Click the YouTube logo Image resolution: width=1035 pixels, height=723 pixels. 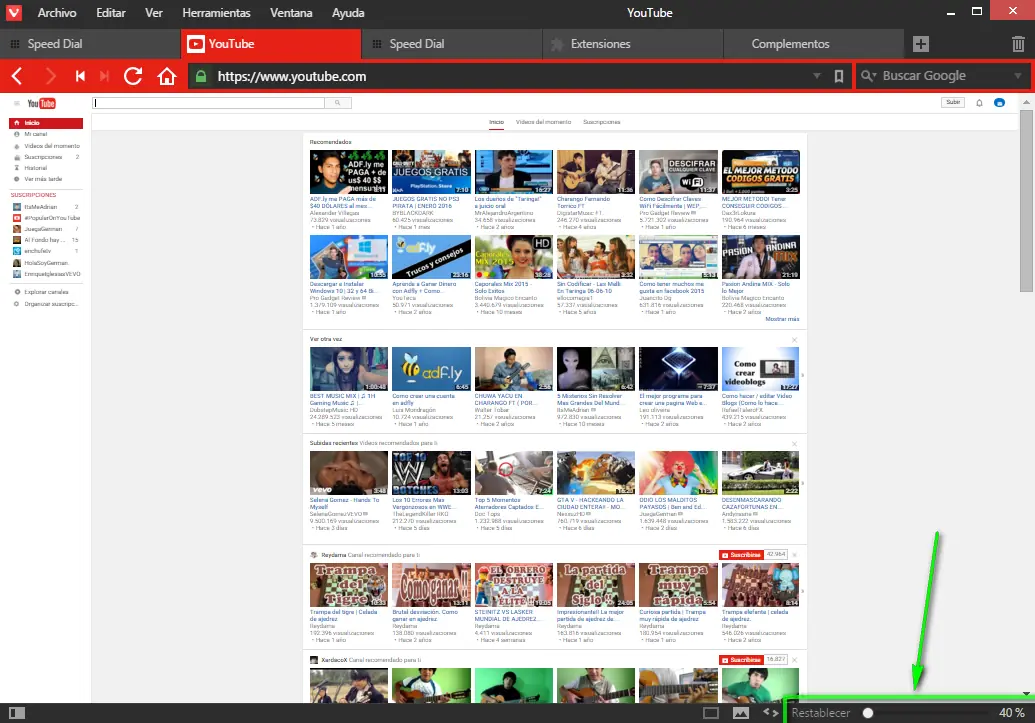coord(41,104)
